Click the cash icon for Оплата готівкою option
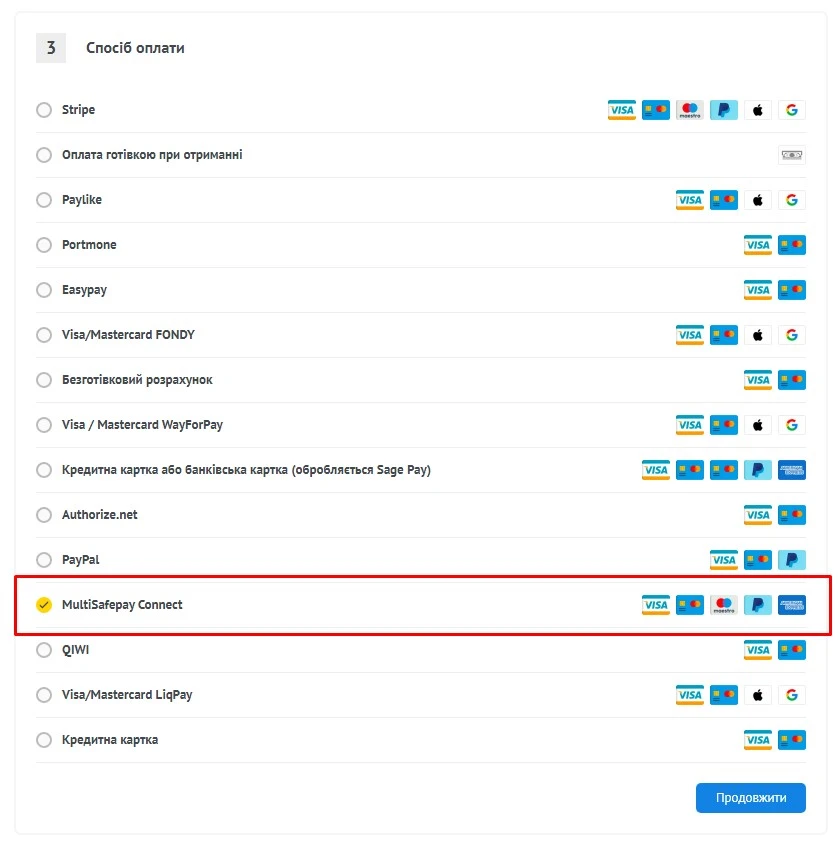 tap(791, 154)
